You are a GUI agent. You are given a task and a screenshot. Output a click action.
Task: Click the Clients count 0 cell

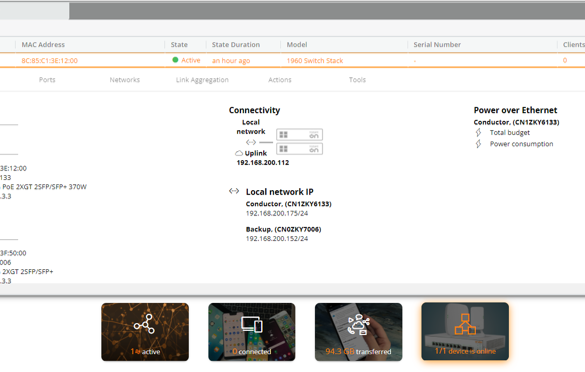(x=565, y=60)
